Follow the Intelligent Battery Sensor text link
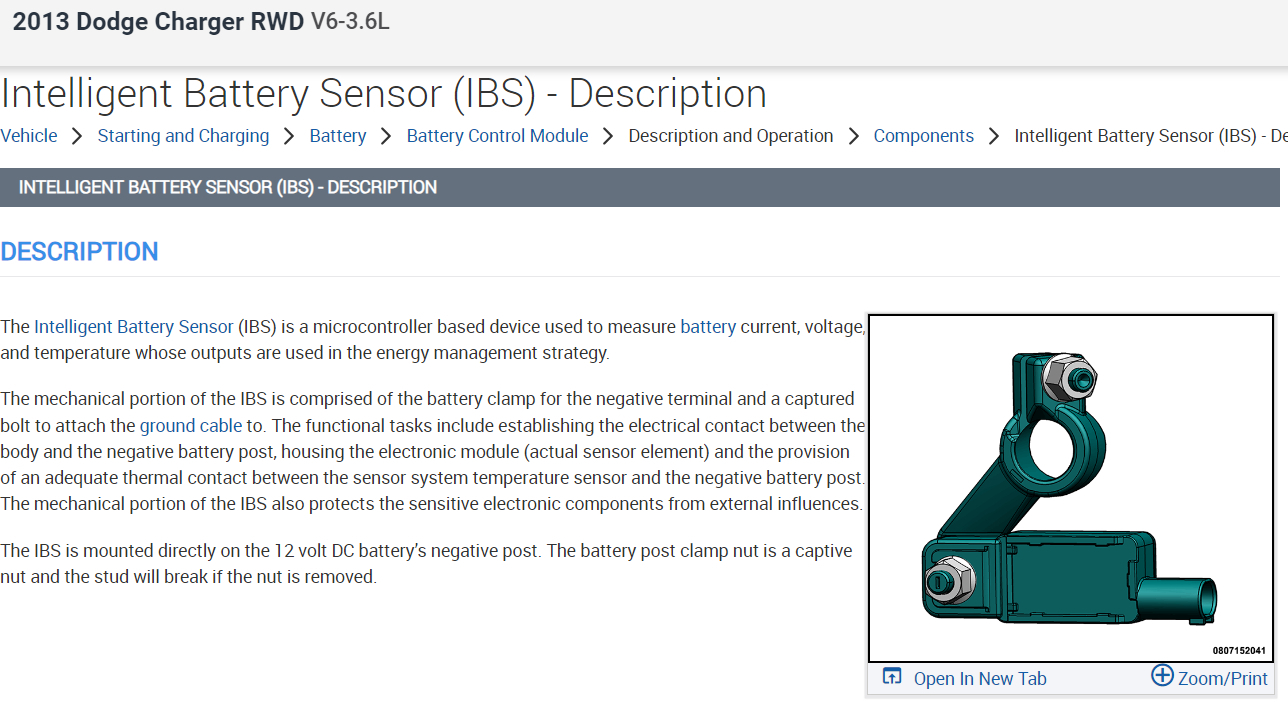 [x=134, y=327]
